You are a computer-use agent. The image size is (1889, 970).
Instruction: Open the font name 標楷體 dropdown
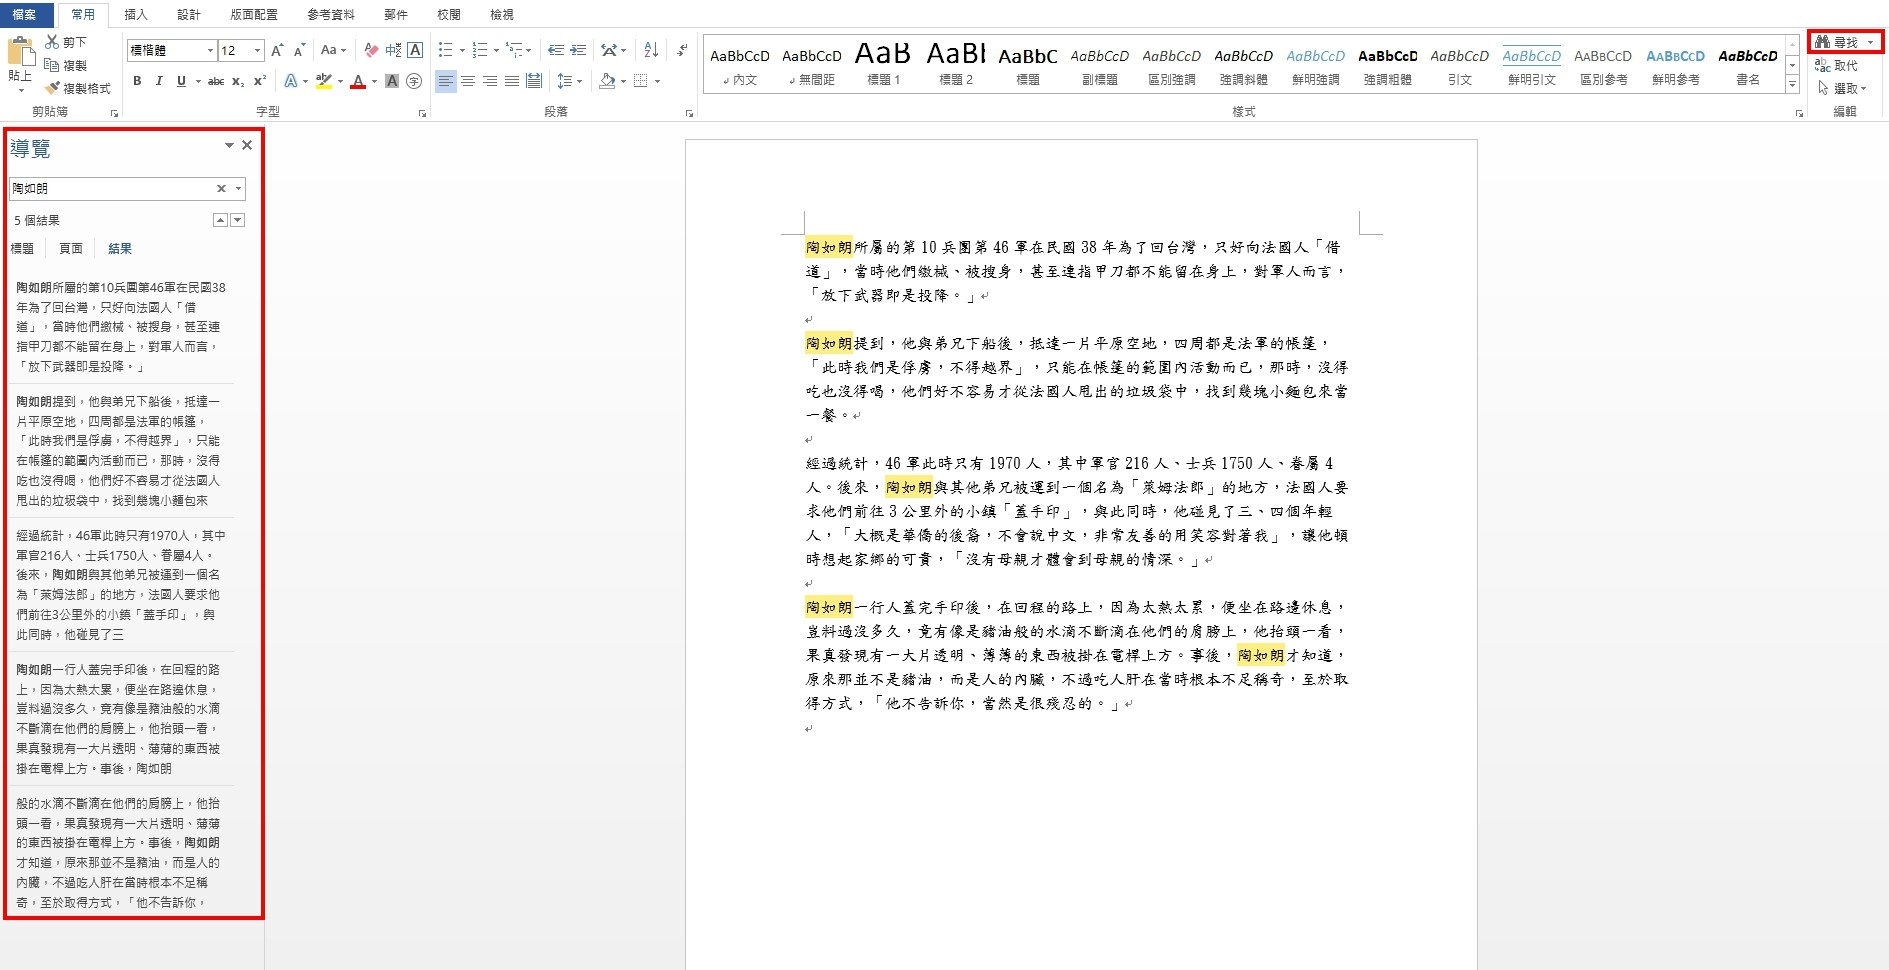click(210, 50)
